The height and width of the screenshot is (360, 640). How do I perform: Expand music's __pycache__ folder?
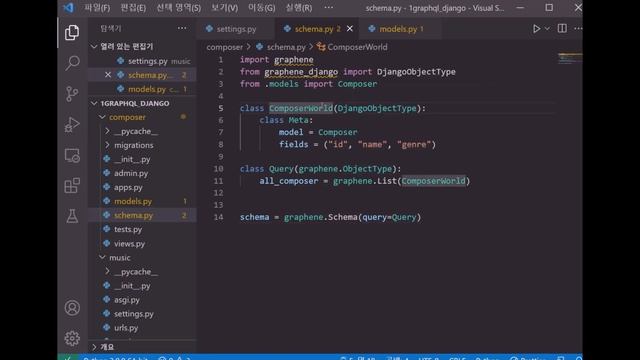(x=107, y=271)
